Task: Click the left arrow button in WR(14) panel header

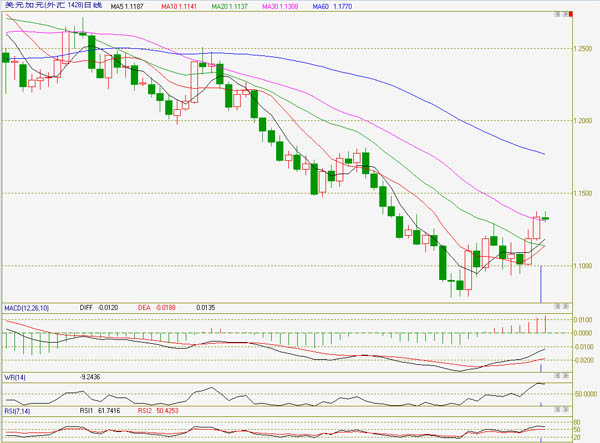Action: pyautogui.click(x=558, y=376)
